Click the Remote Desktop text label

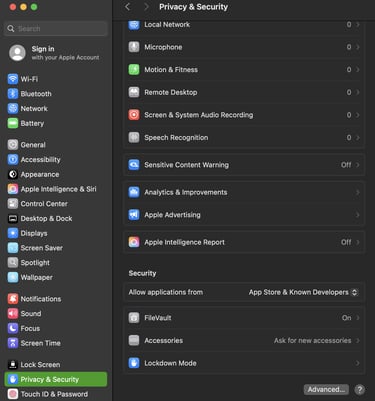pos(171,92)
